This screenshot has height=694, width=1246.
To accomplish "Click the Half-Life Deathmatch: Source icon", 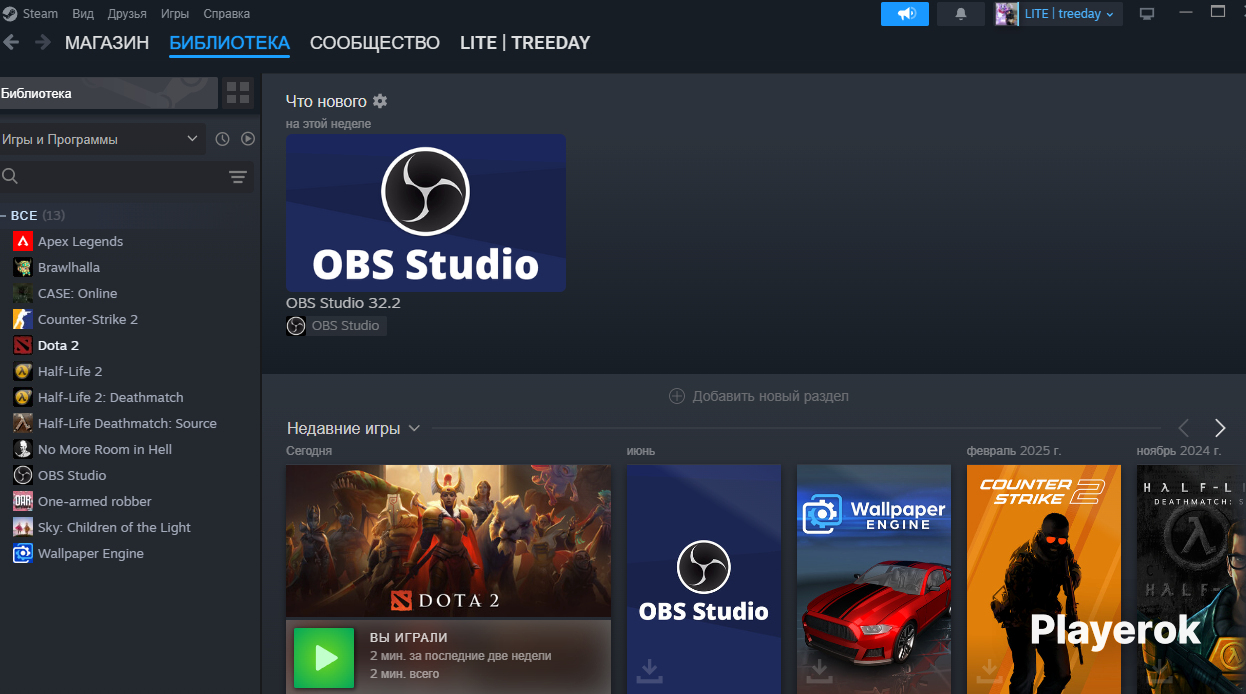I will (x=23, y=423).
